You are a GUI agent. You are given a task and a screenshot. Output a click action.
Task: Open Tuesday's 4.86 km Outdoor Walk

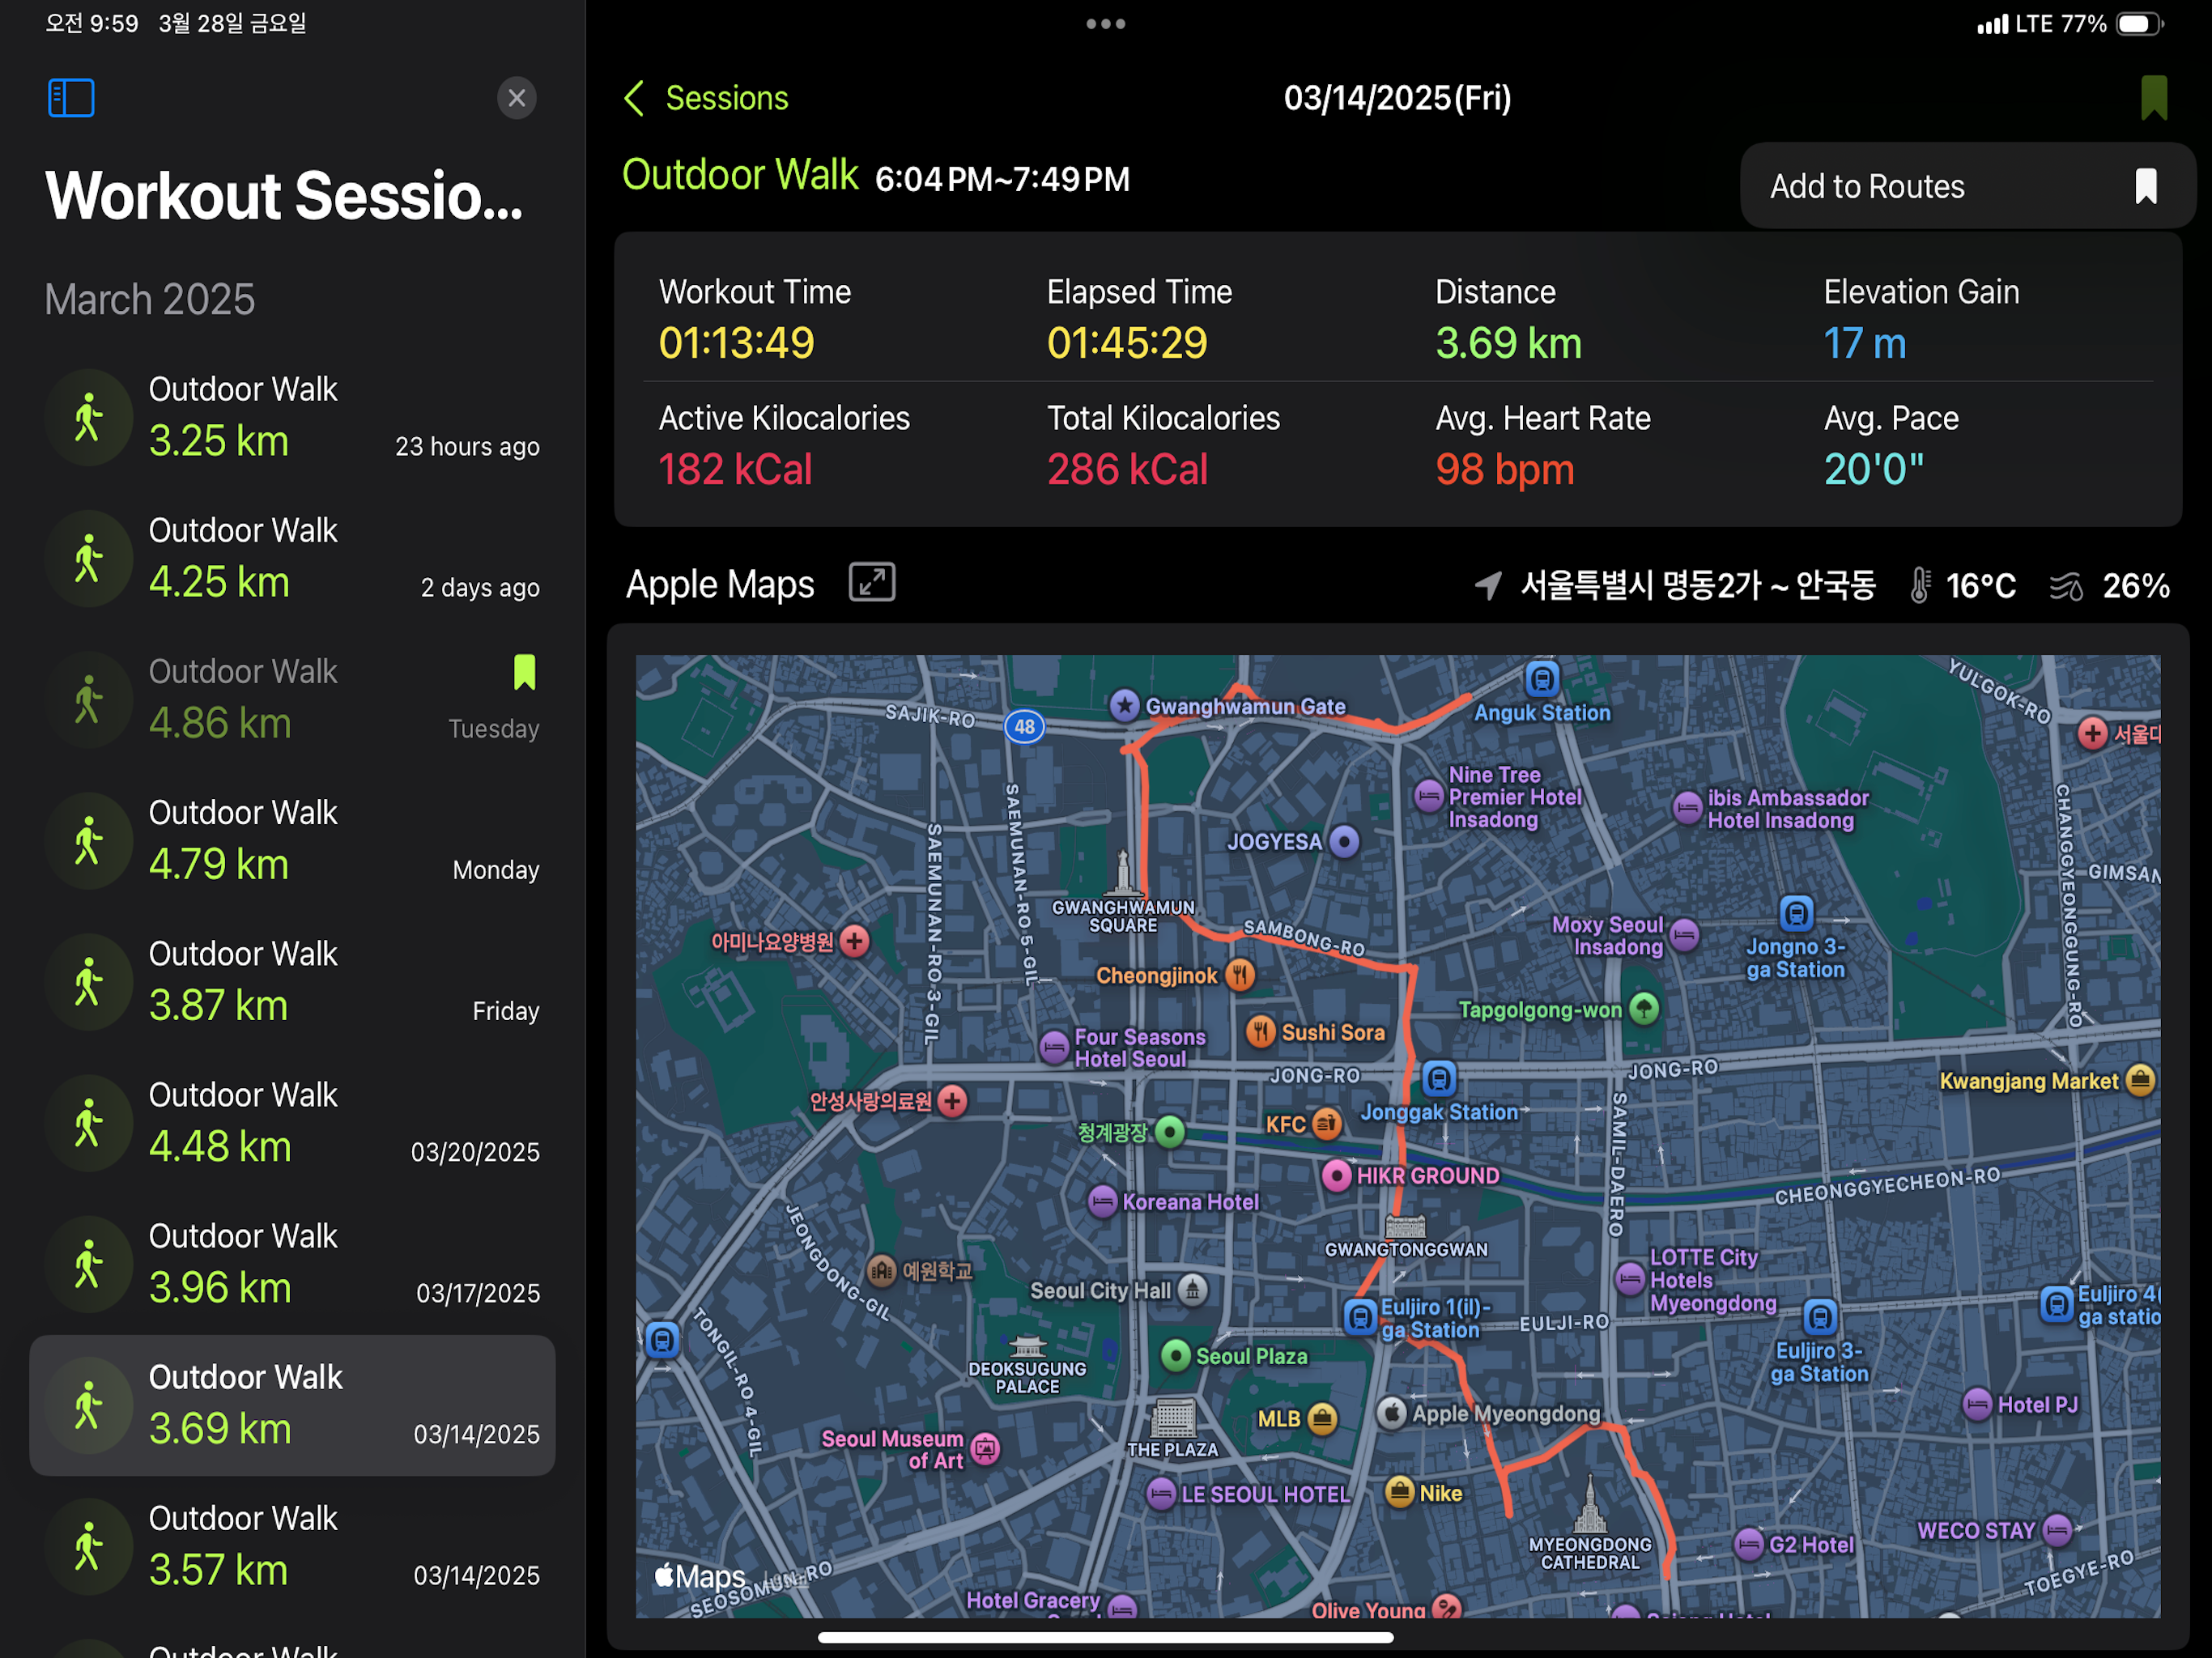click(x=292, y=699)
